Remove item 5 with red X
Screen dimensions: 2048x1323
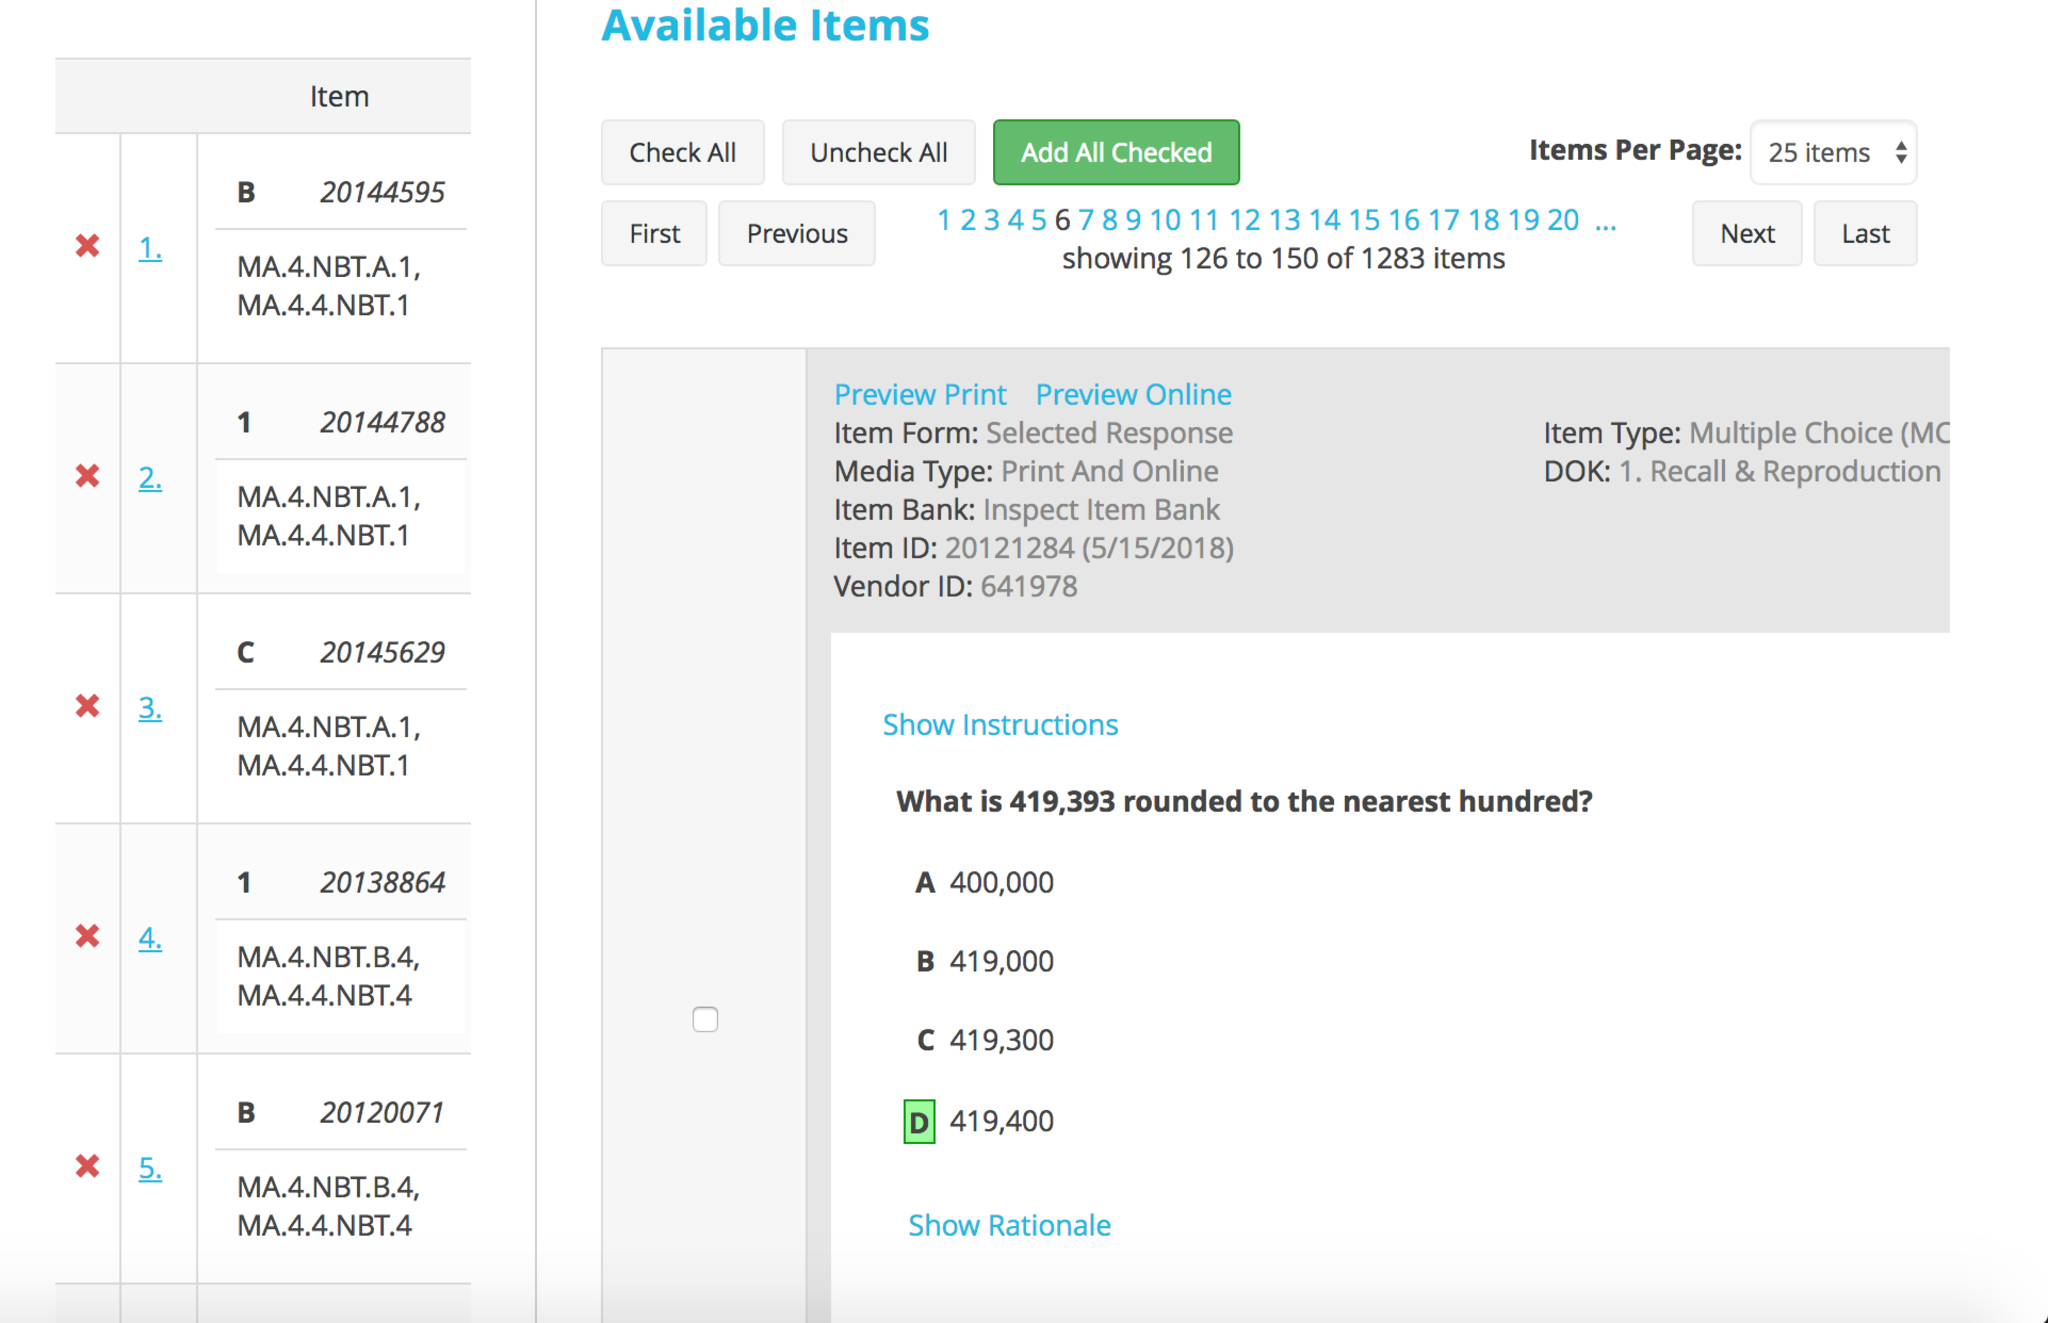tap(88, 1166)
